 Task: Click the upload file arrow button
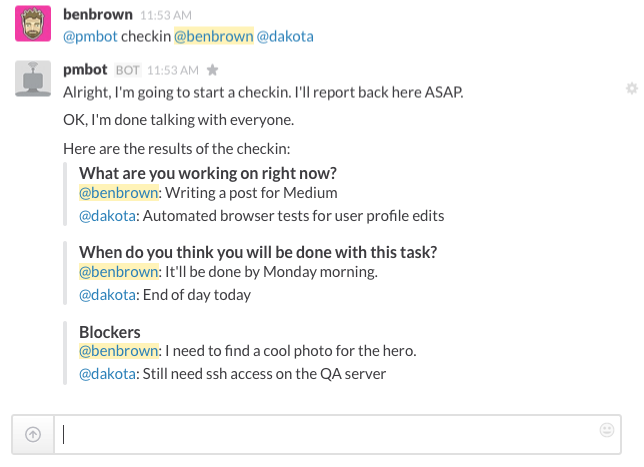(33, 435)
